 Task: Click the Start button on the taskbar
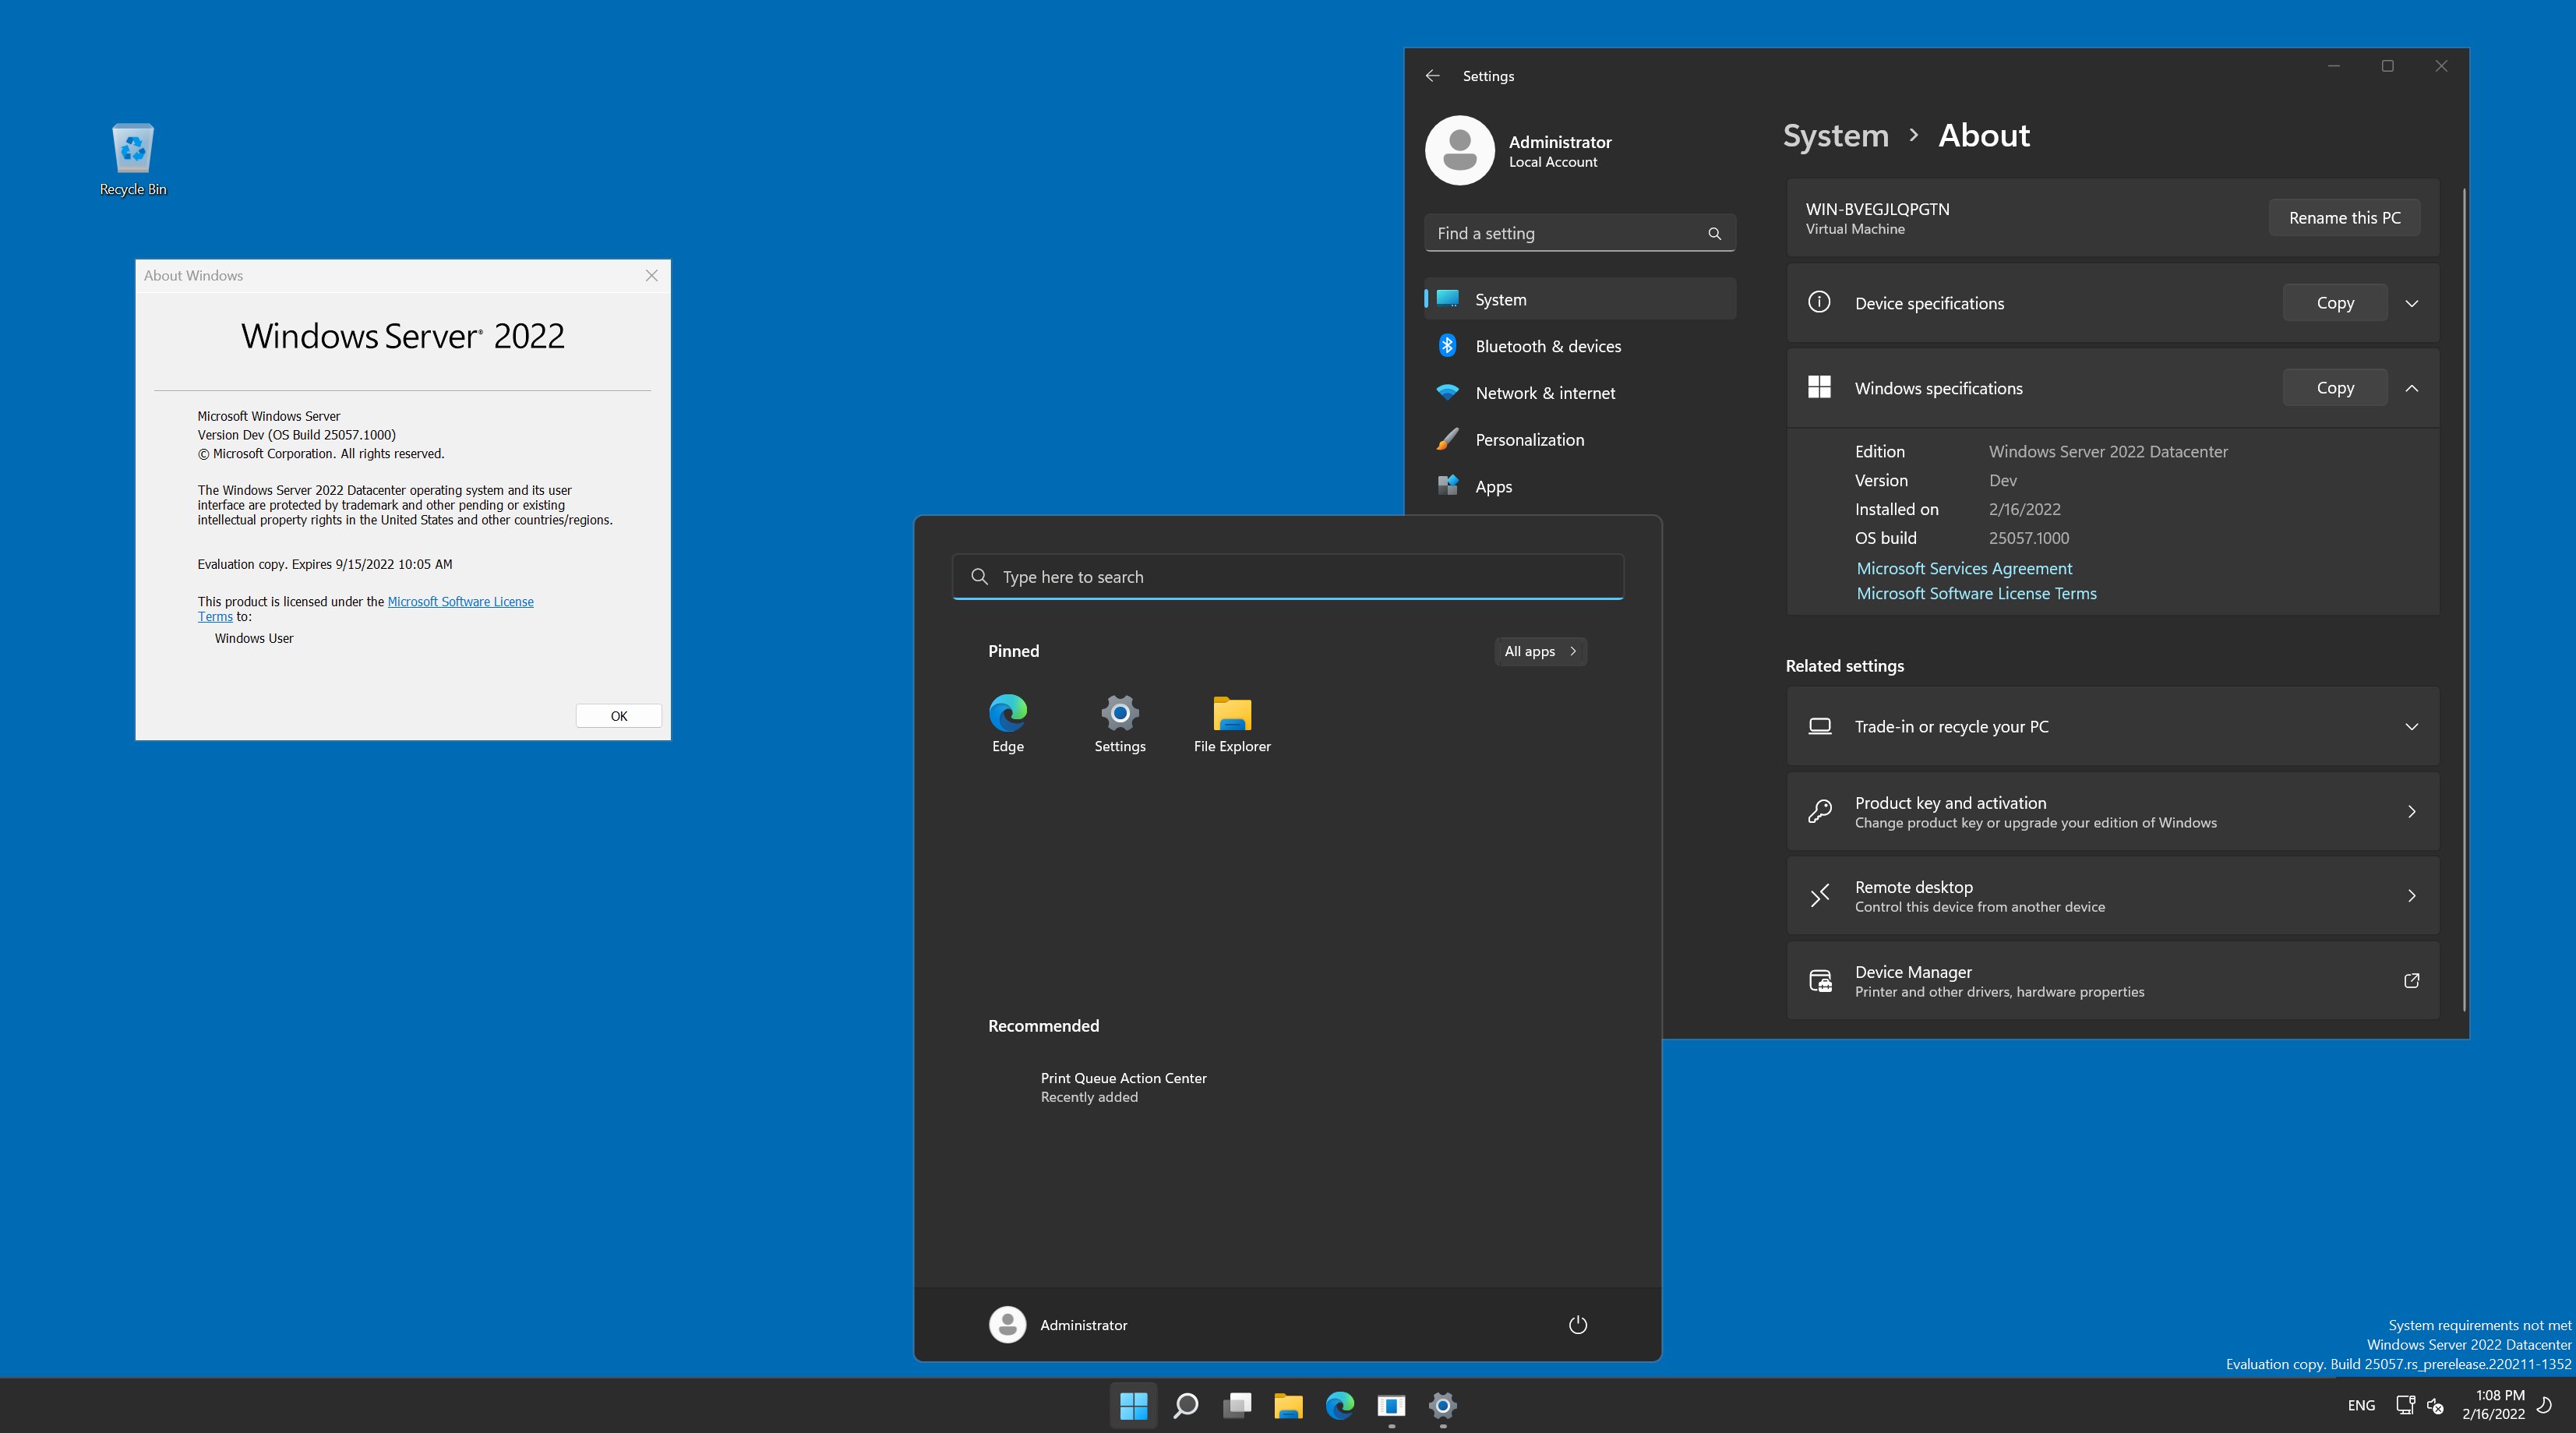(x=1133, y=1404)
